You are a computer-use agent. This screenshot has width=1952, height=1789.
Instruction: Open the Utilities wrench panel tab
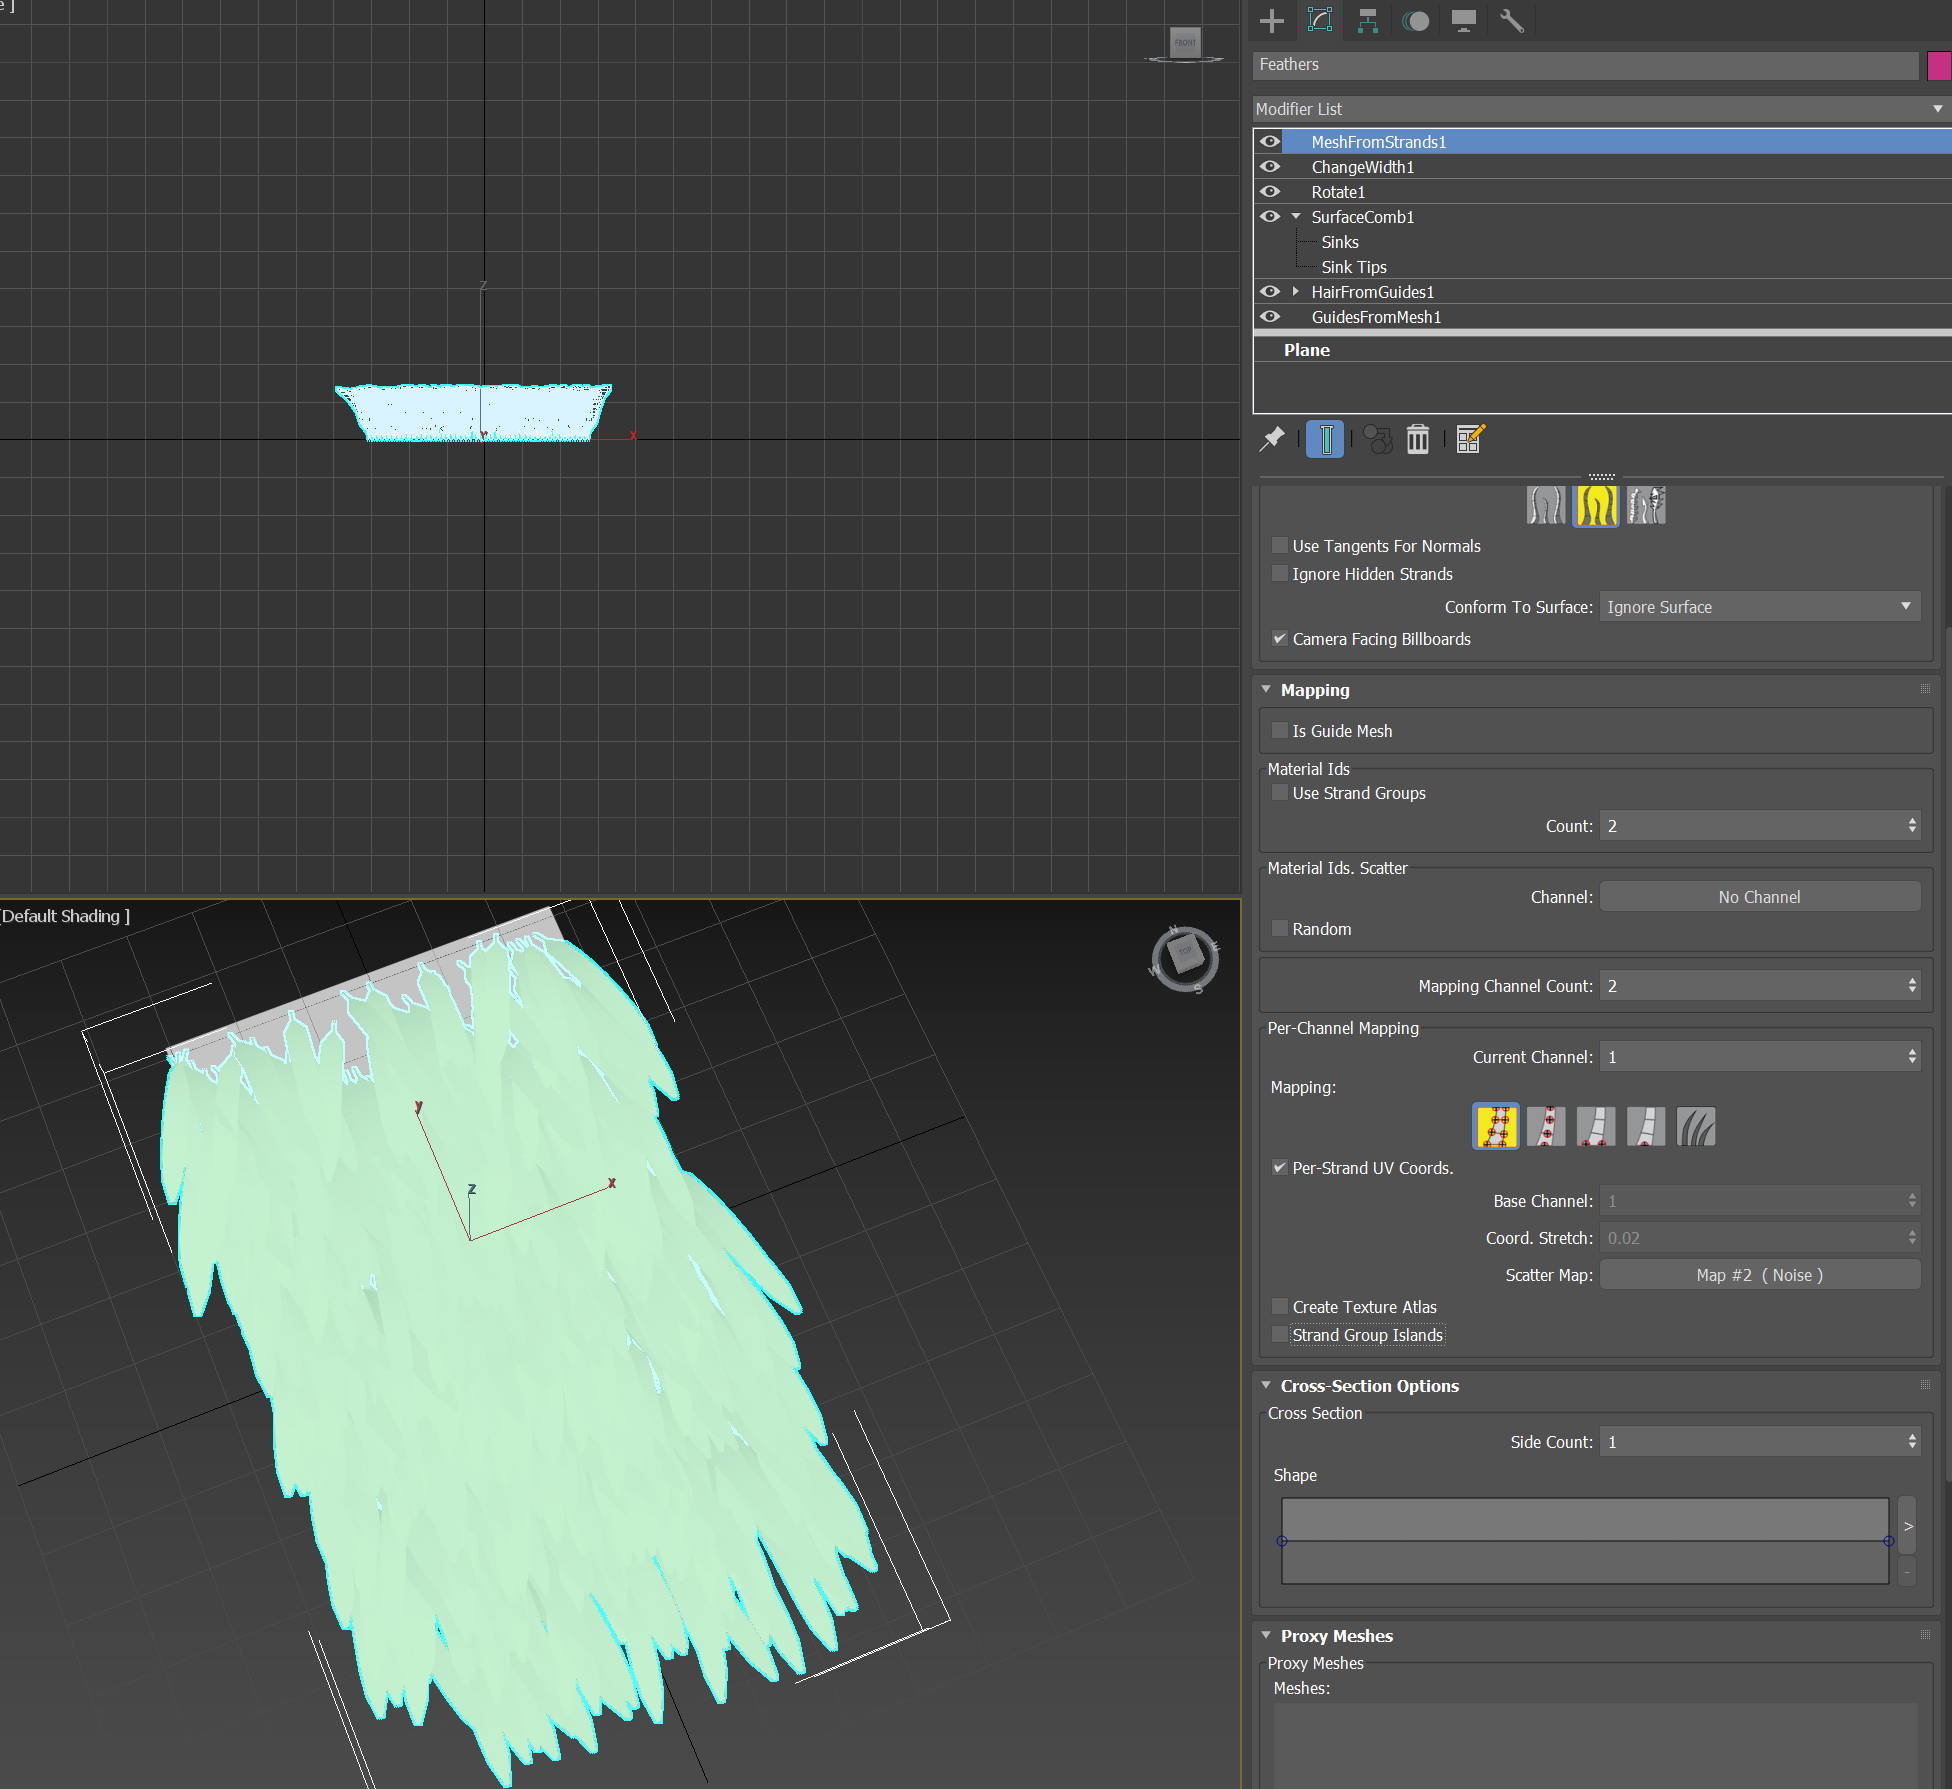click(x=1511, y=21)
